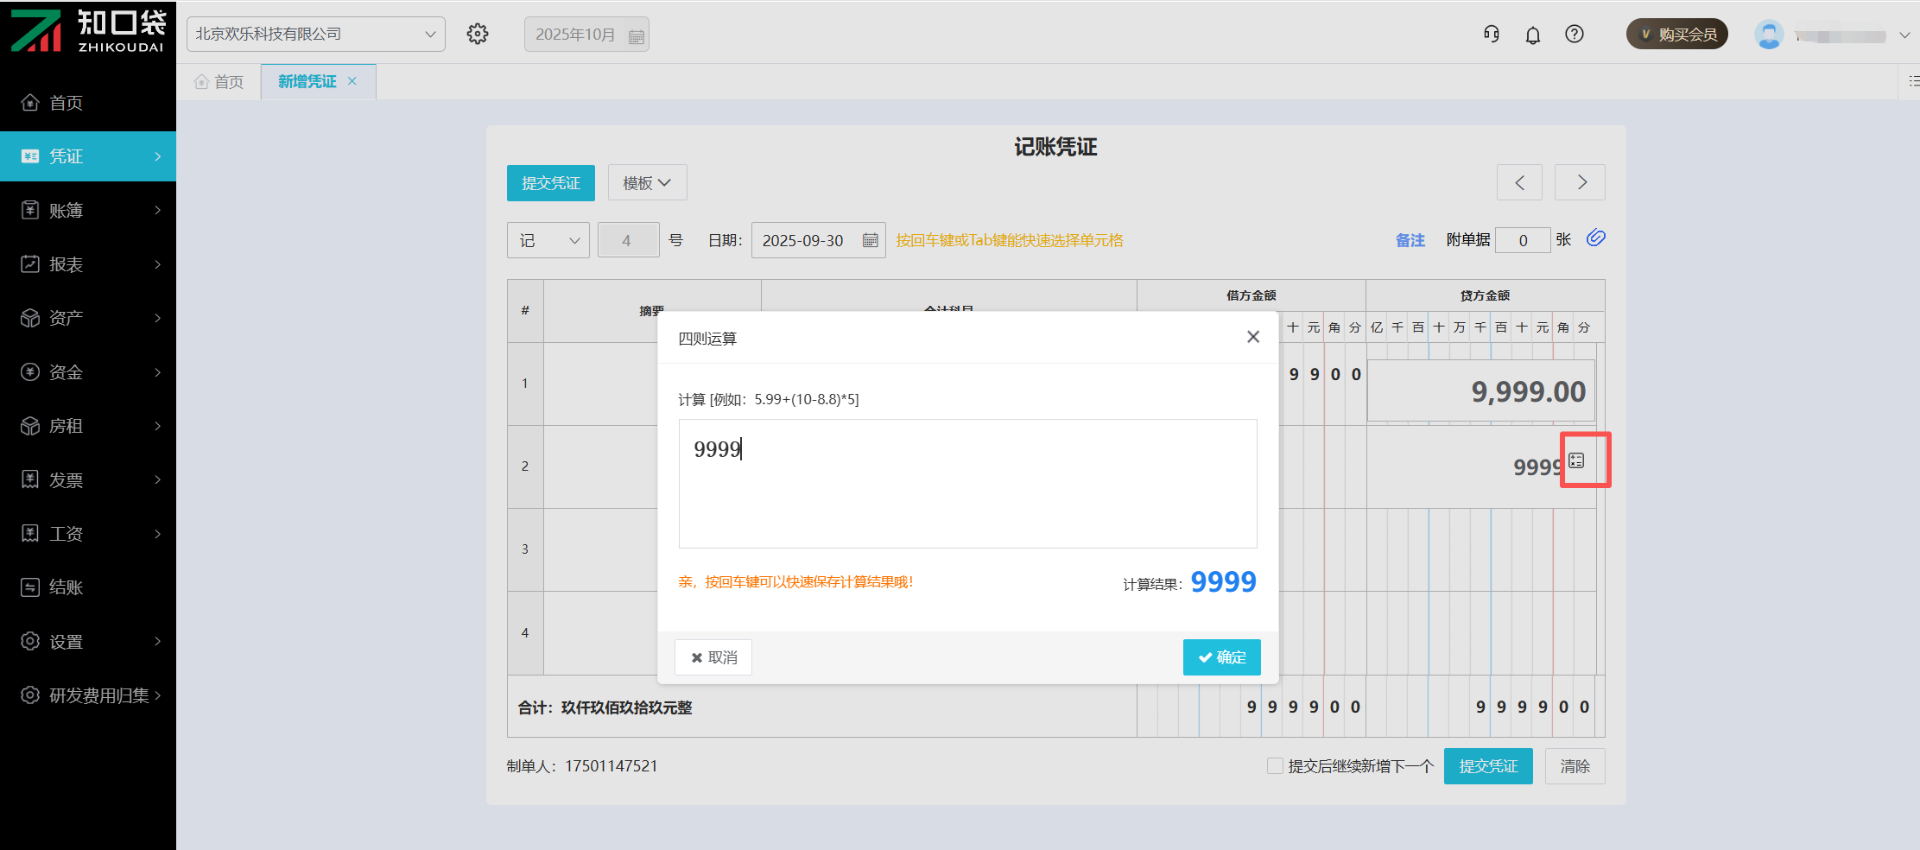
Task: Open the calculator icon in credit cell
Action: point(1577,460)
